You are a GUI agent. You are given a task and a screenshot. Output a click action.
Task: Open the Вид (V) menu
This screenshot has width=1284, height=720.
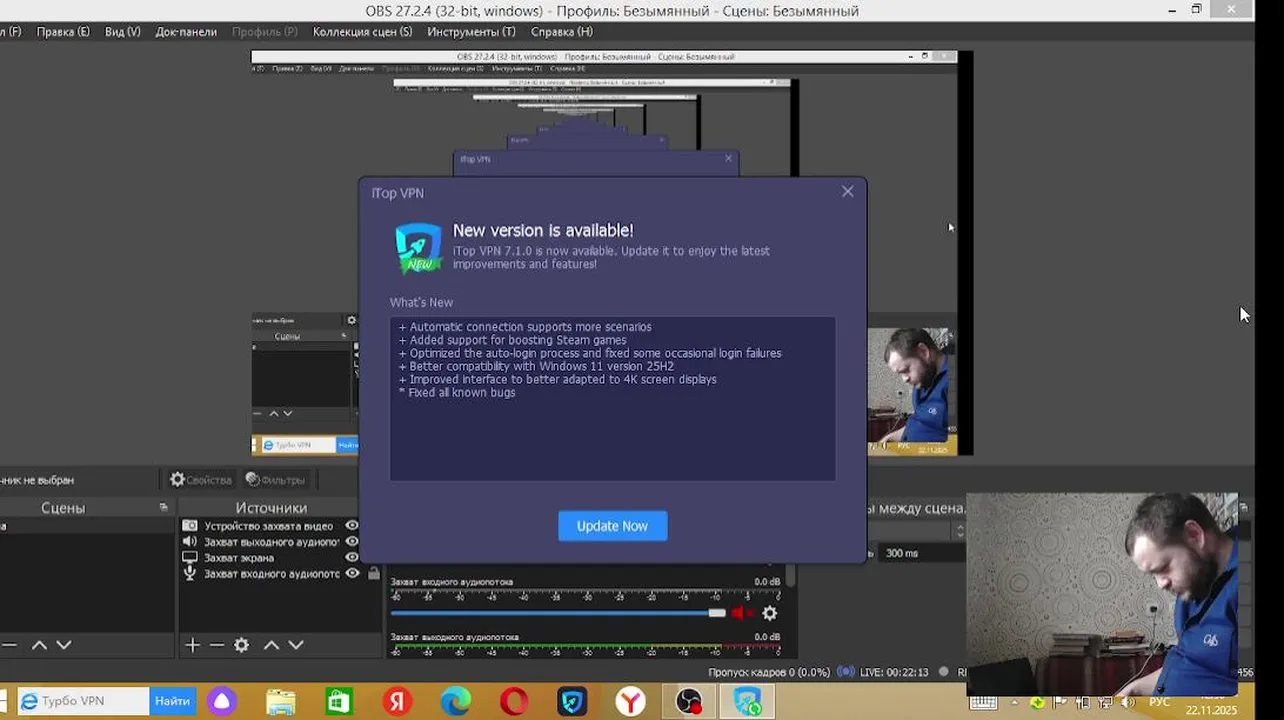click(122, 32)
